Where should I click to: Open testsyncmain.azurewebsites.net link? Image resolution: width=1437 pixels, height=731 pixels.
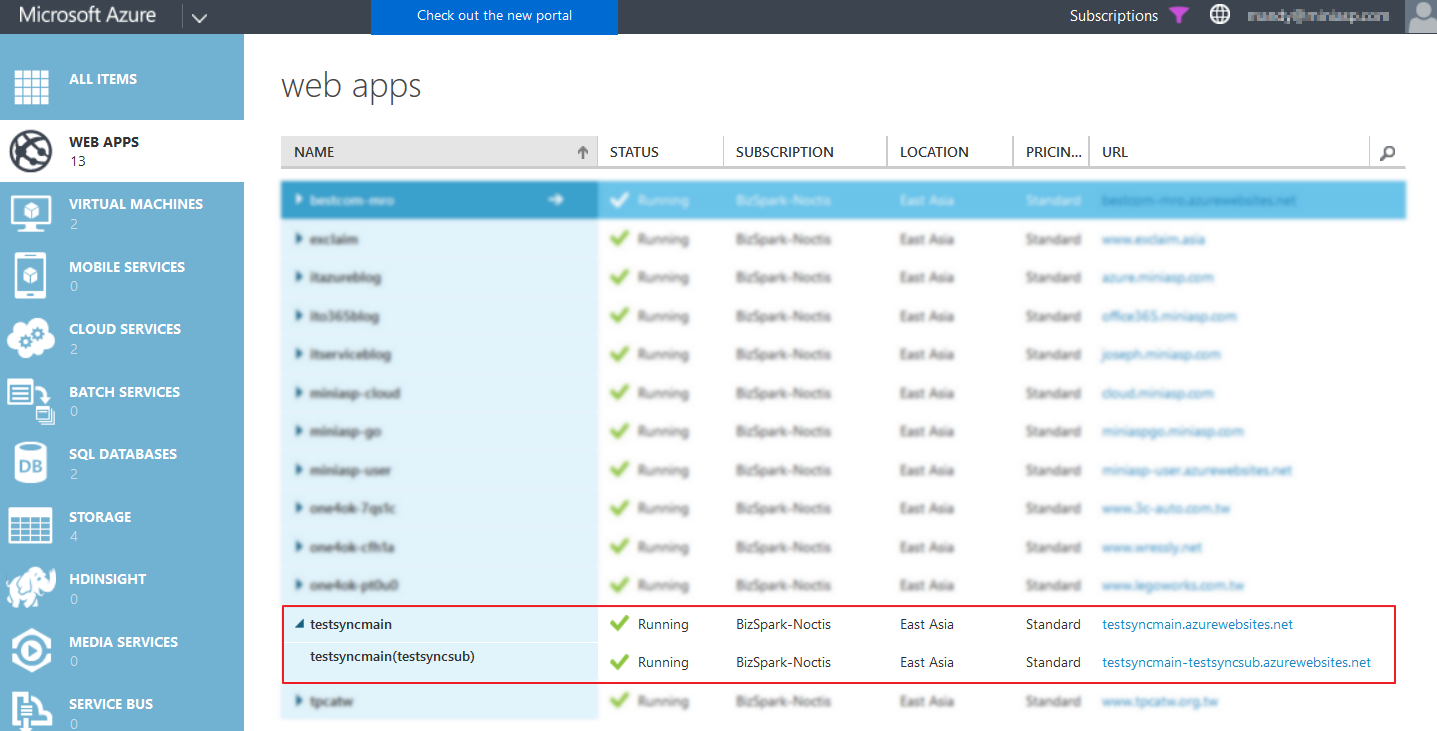click(1197, 624)
